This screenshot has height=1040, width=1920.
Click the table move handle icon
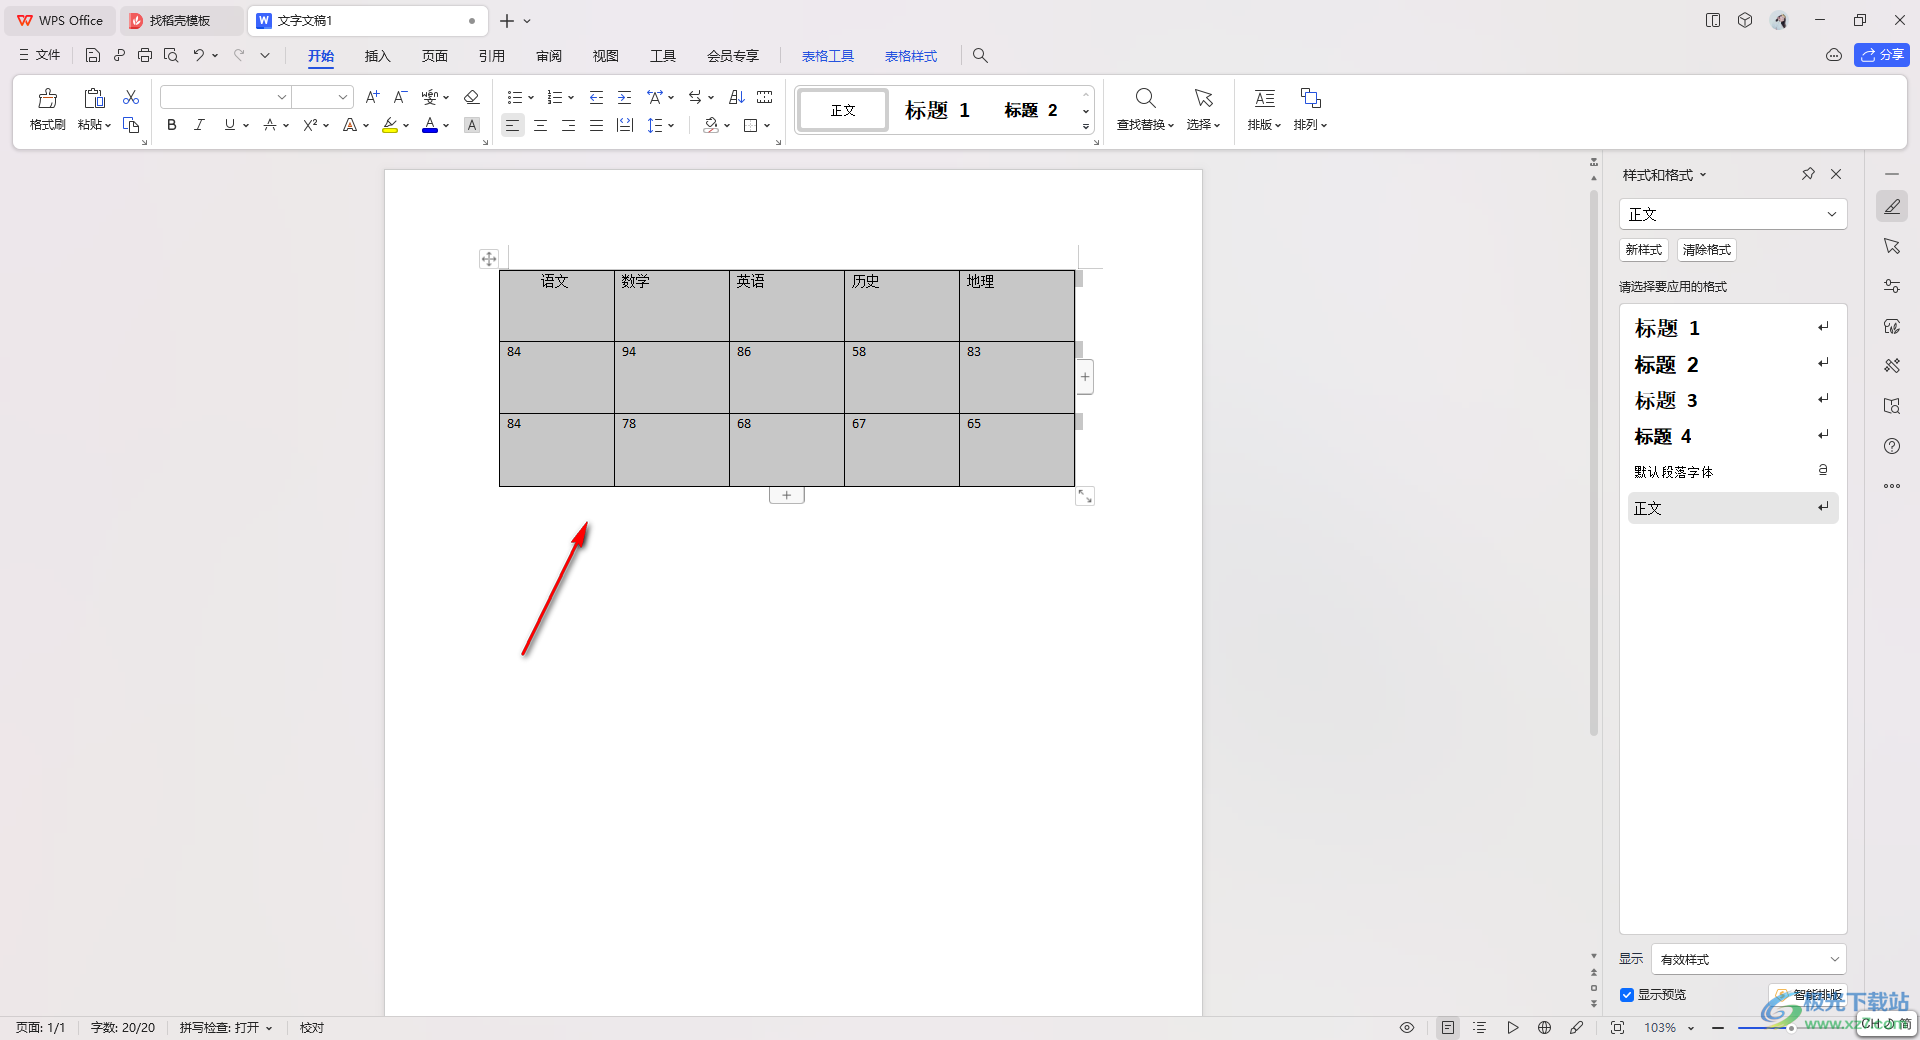(489, 259)
